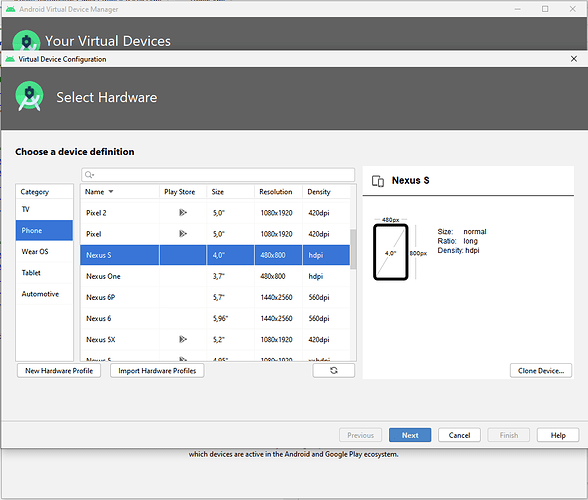Open the New Hardware Profile dialog

tap(59, 371)
